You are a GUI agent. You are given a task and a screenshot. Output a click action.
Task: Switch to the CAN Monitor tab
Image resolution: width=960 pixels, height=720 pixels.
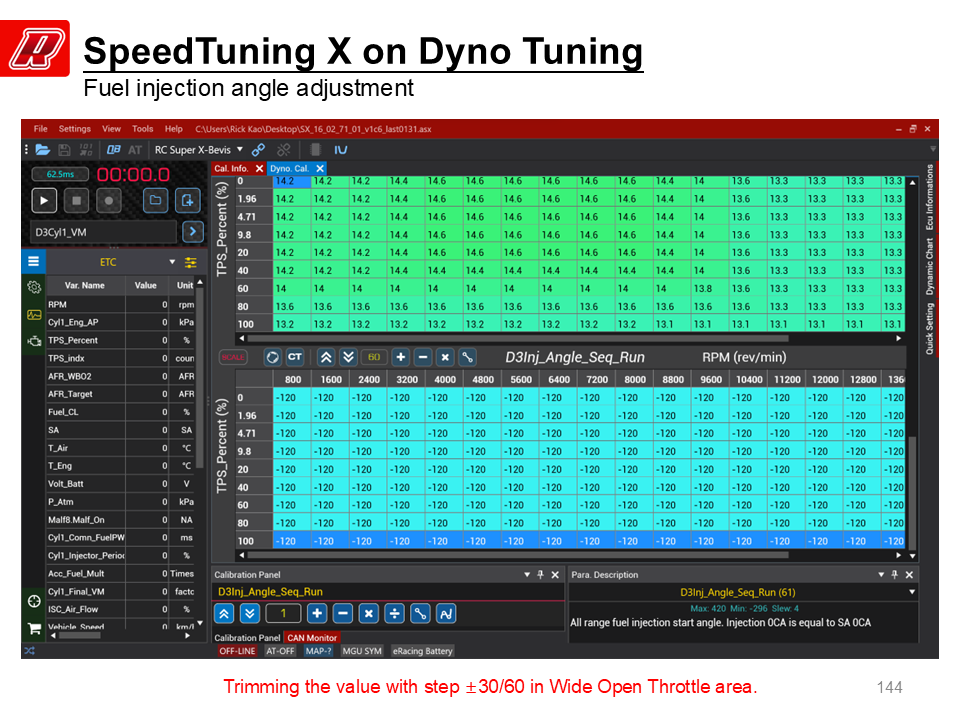(x=312, y=637)
